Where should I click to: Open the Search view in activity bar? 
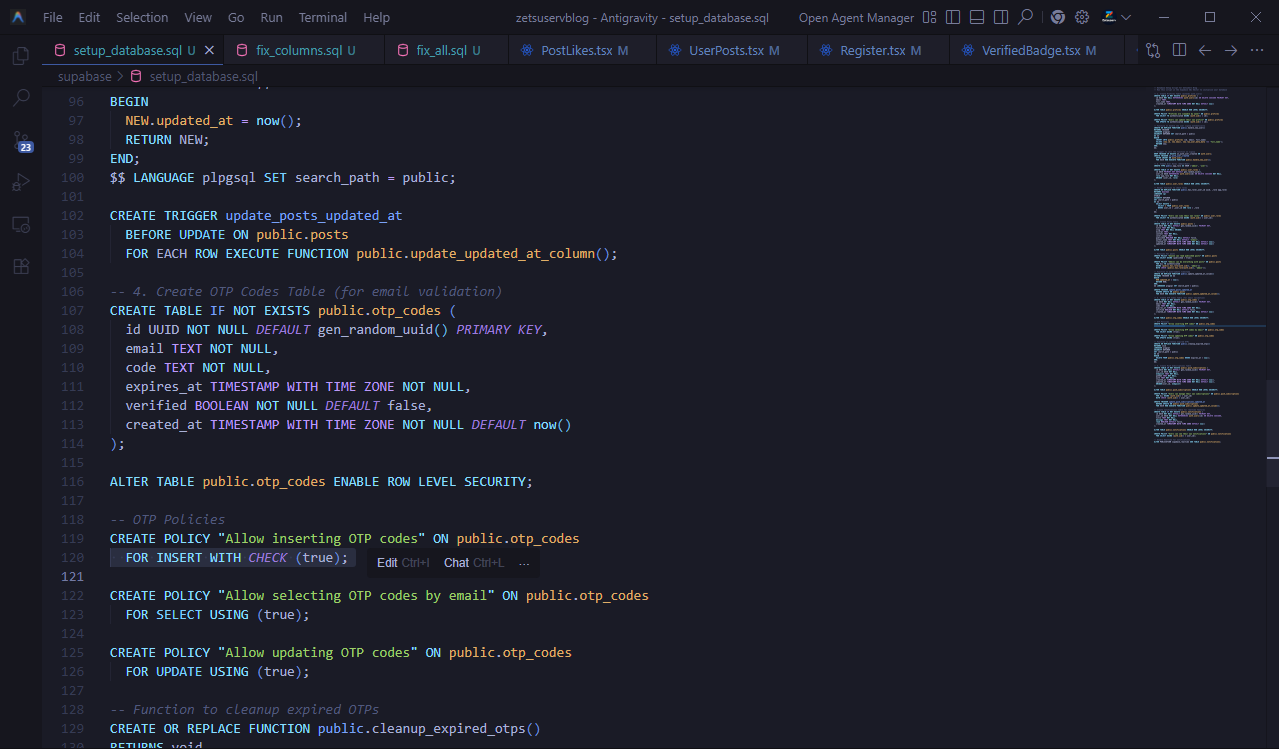[20, 98]
